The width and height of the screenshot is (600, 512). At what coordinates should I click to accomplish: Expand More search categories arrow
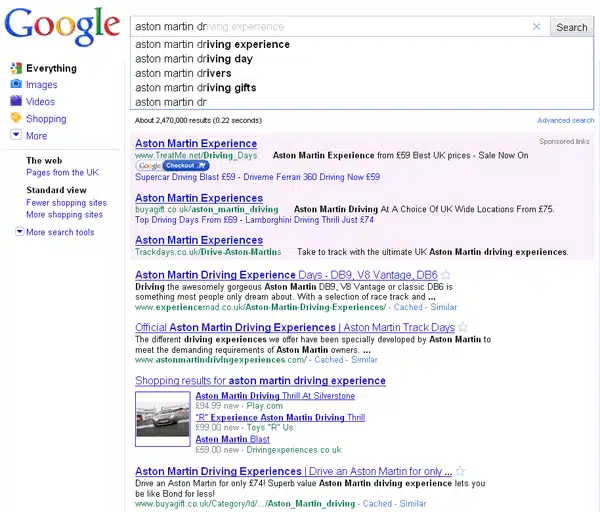pyautogui.click(x=16, y=135)
